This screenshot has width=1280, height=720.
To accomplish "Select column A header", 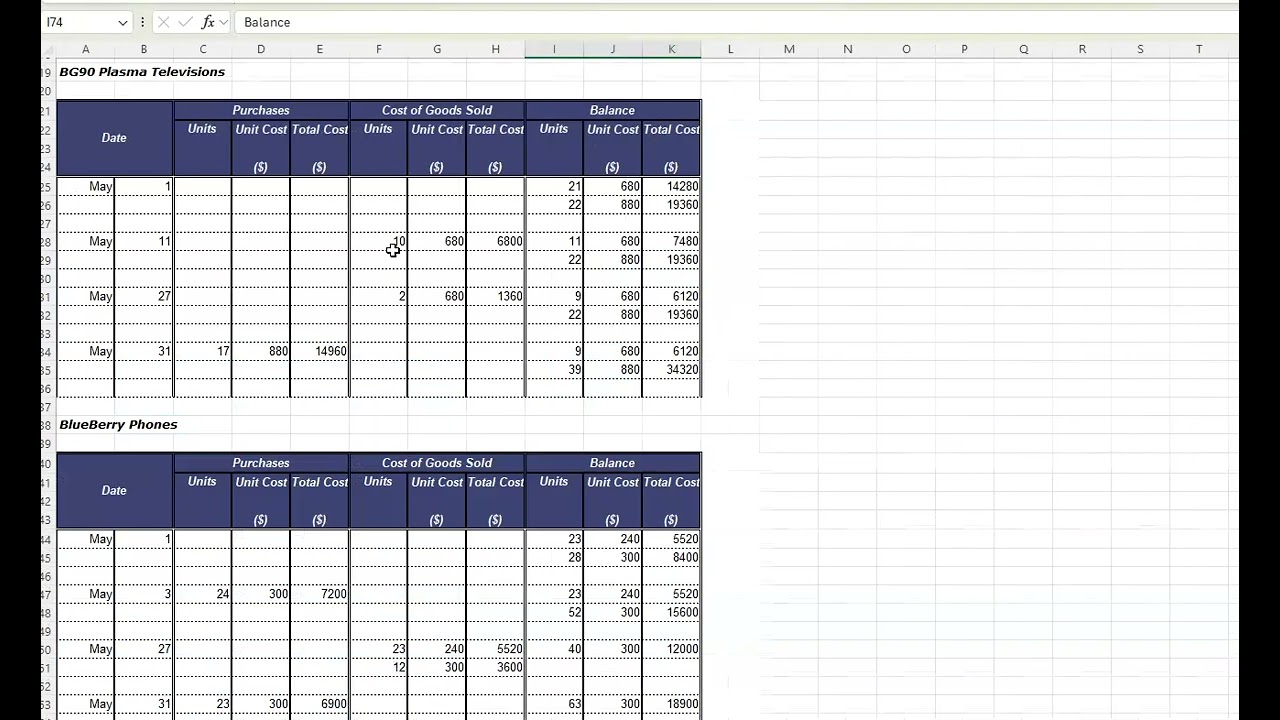I will click(x=85, y=49).
